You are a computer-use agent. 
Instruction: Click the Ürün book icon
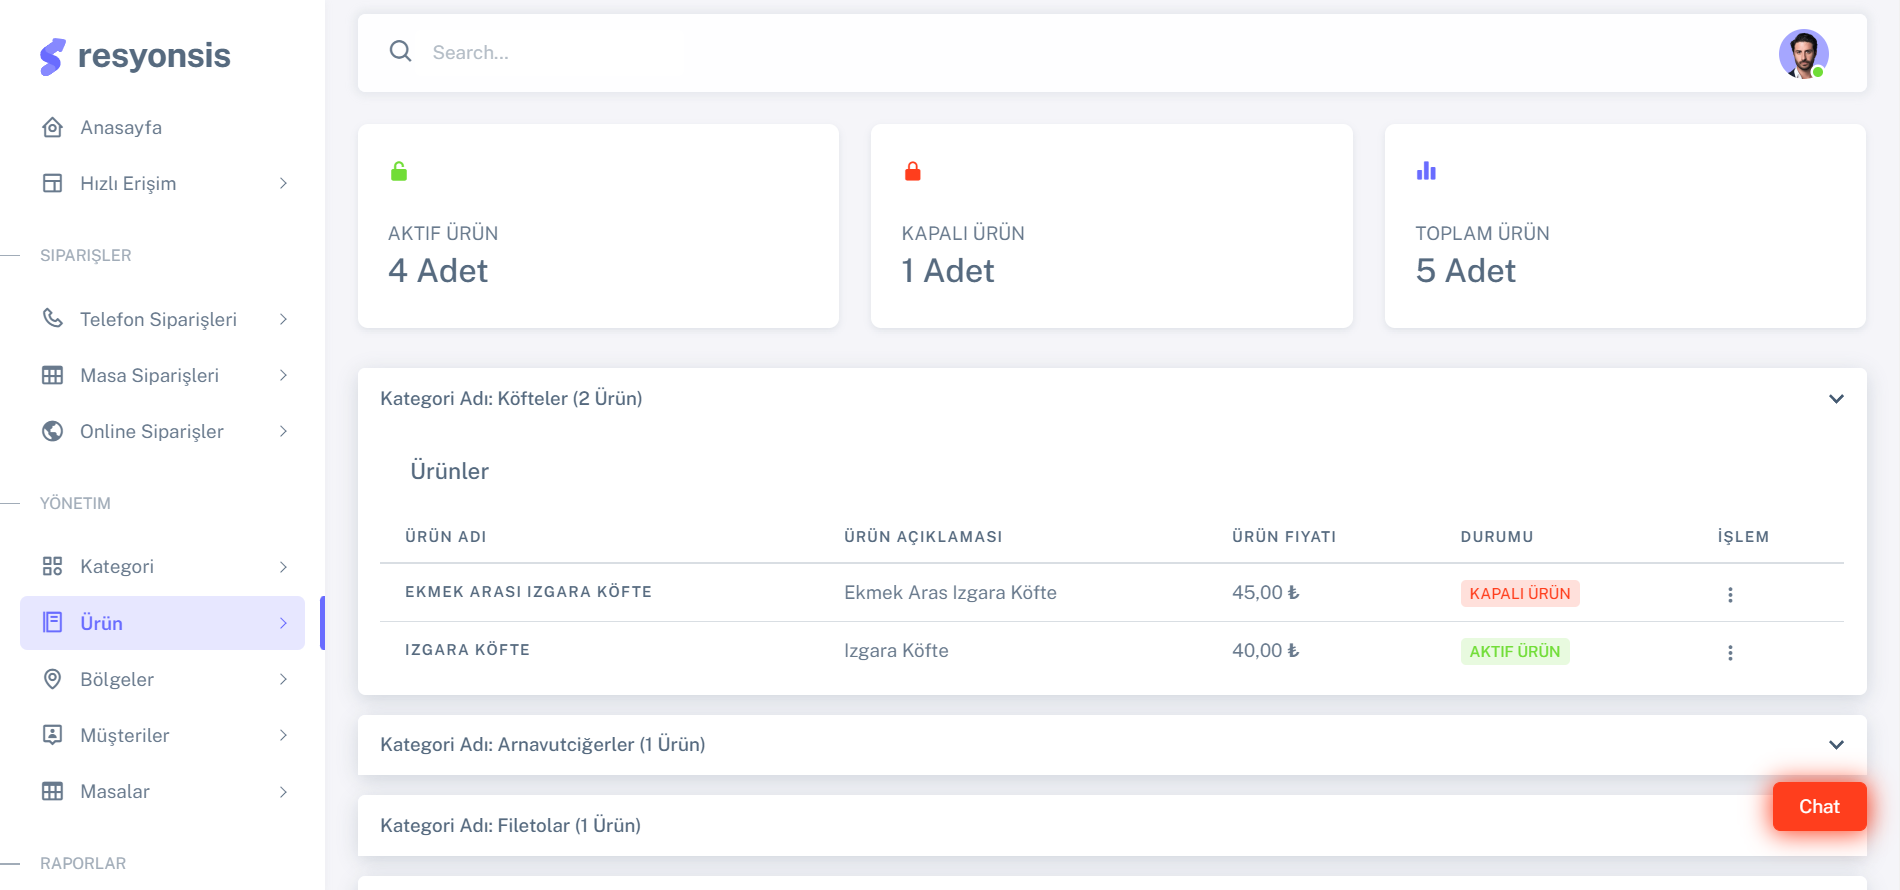53,623
